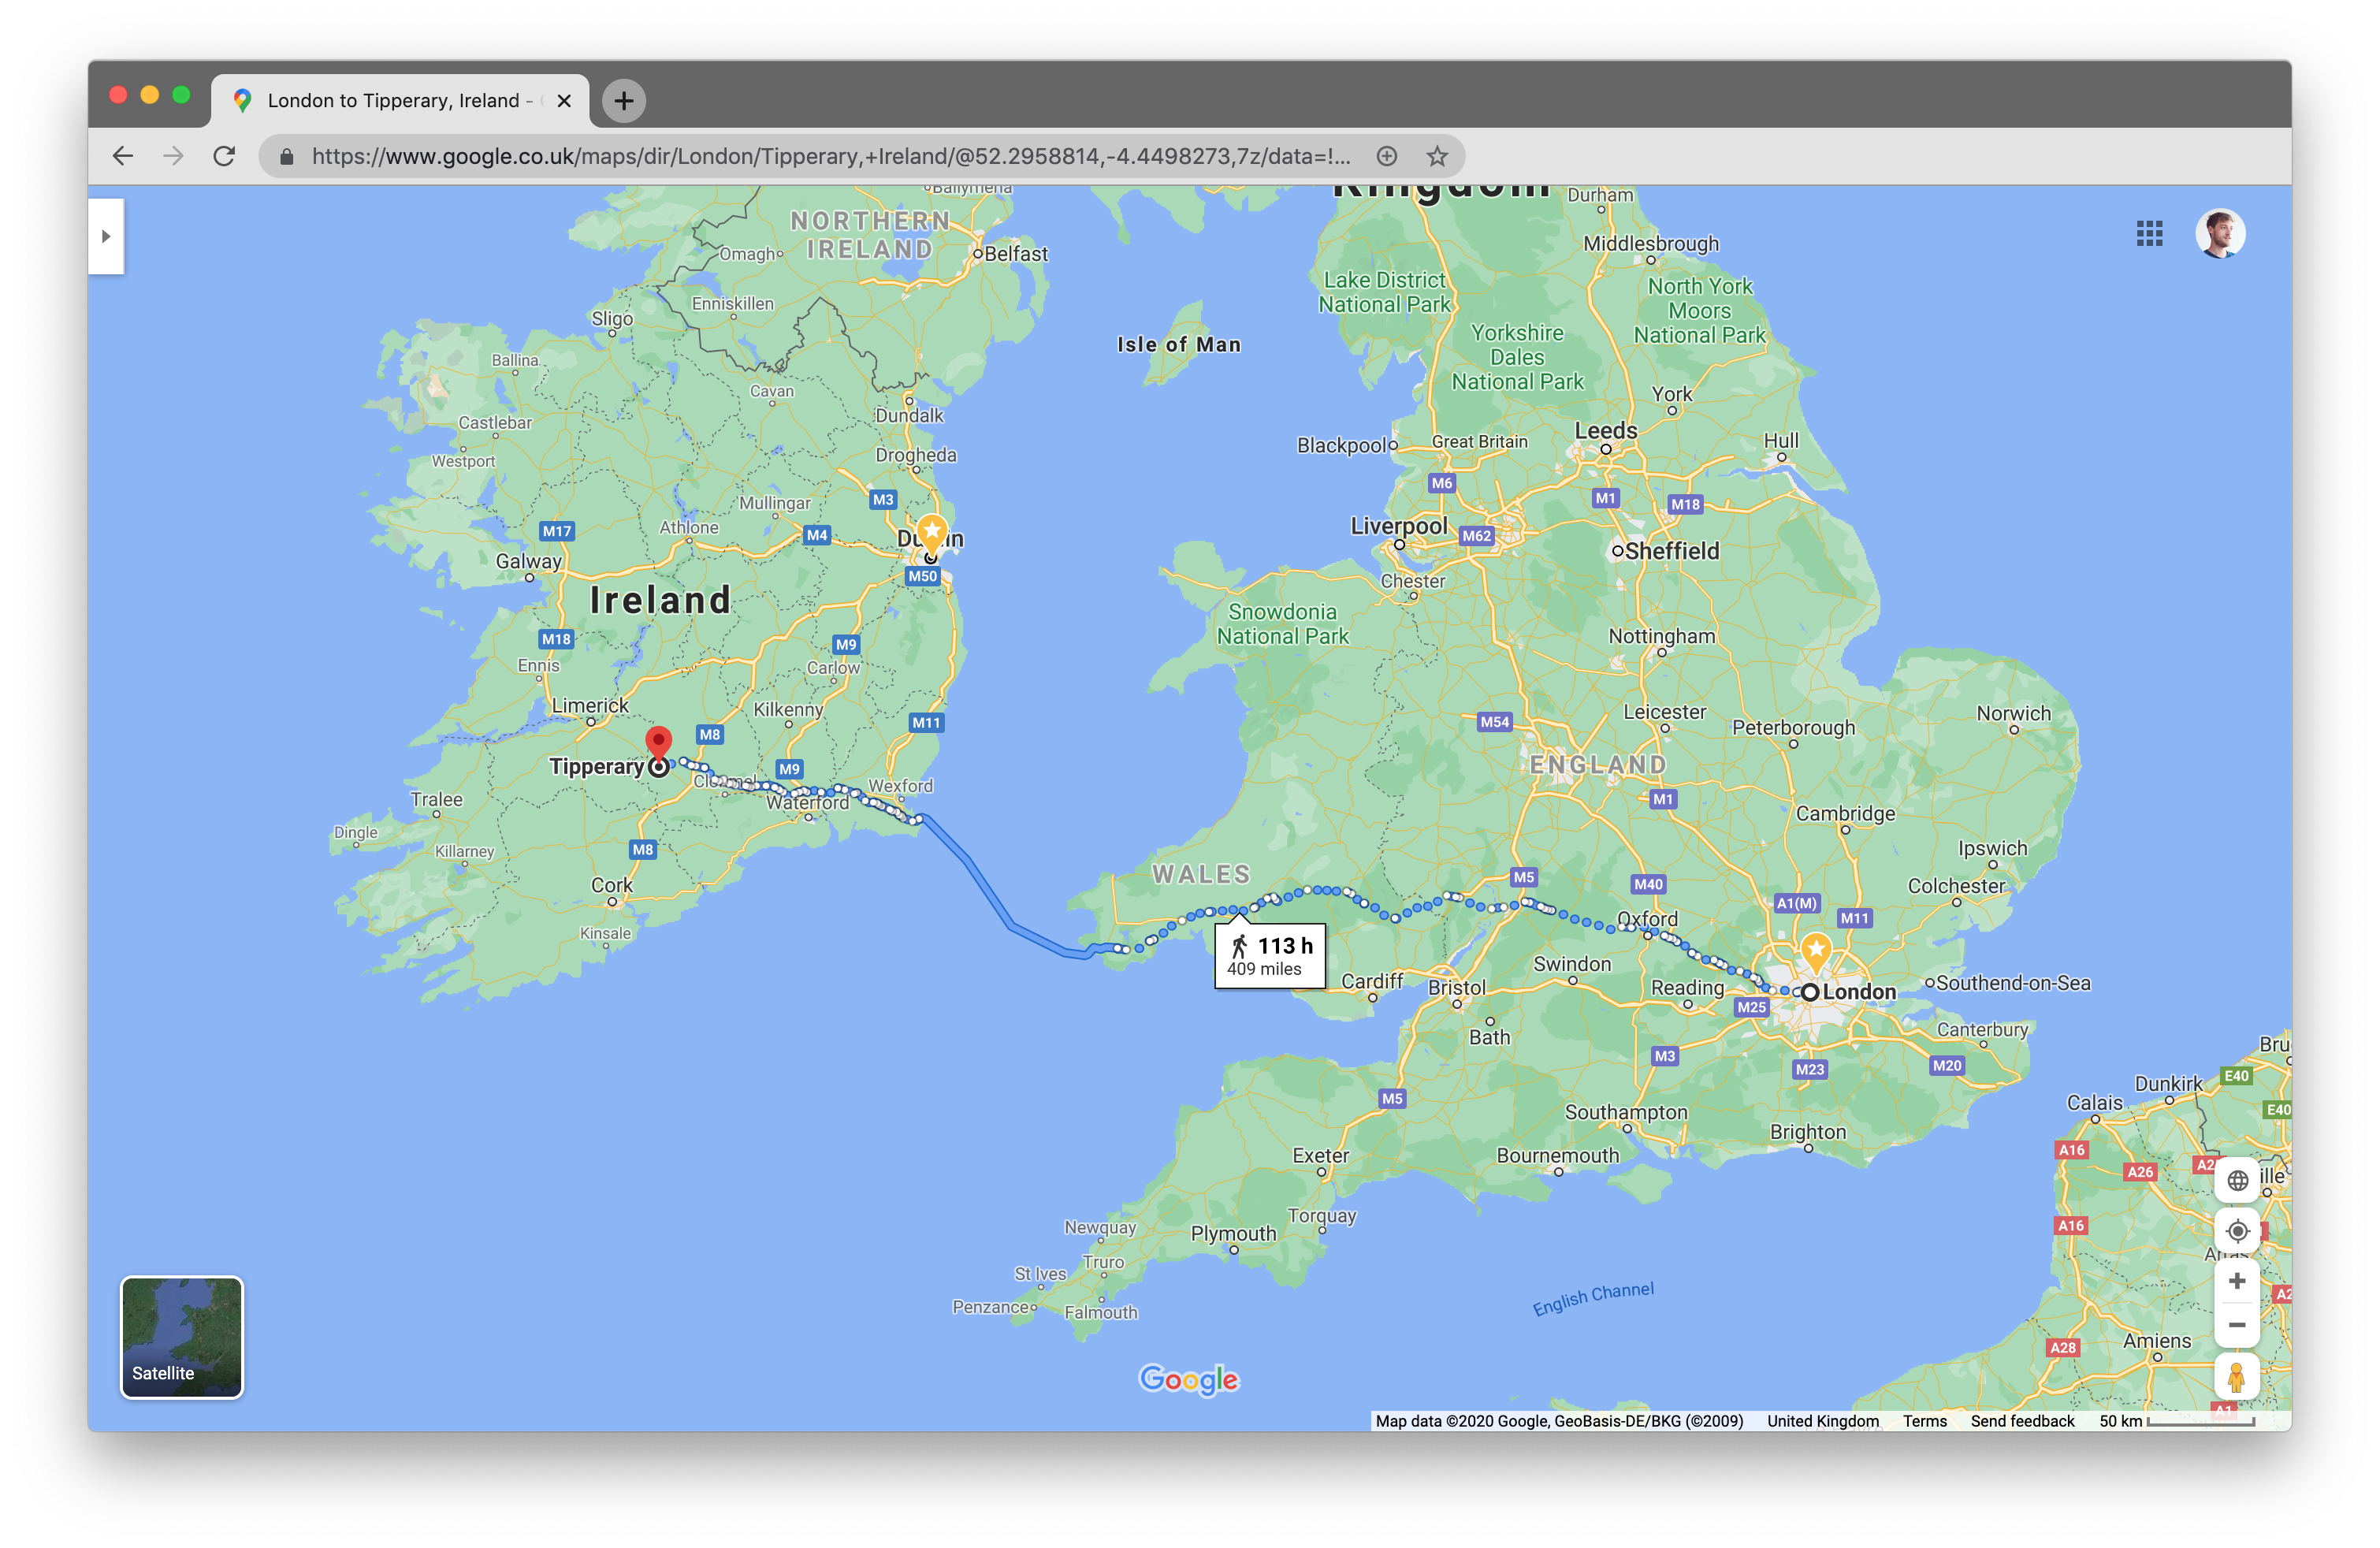The width and height of the screenshot is (2380, 1548).
Task: Open the Google account profile picture
Action: (x=2219, y=234)
